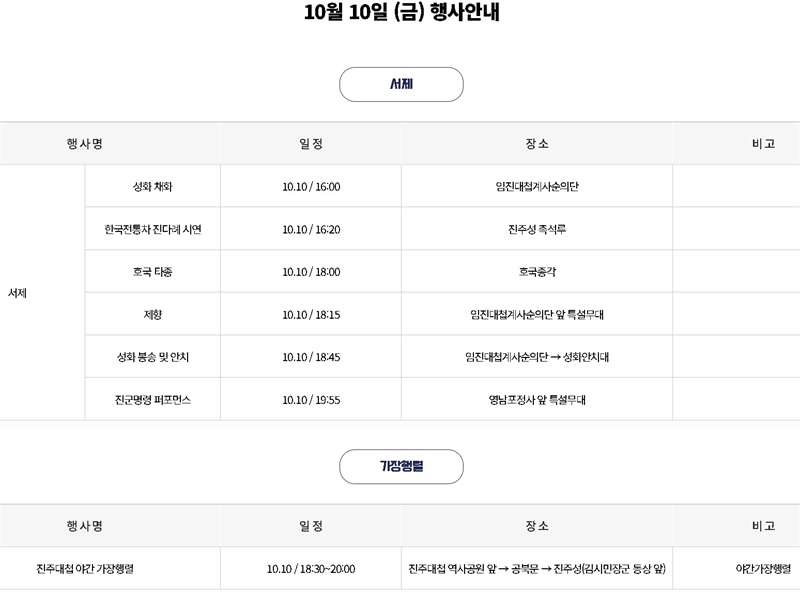The height and width of the screenshot is (592, 800).
Task: Click the 서제 category cell in table
Action: [17, 293]
